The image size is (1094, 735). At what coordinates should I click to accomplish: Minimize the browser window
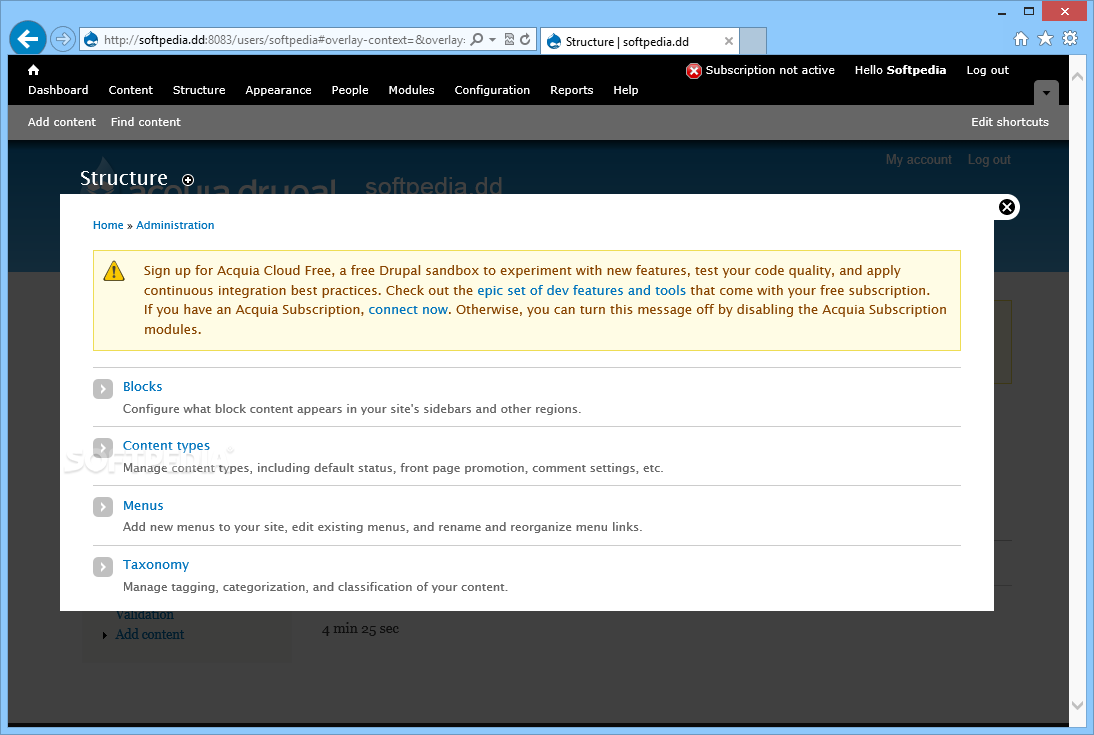(x=1002, y=12)
